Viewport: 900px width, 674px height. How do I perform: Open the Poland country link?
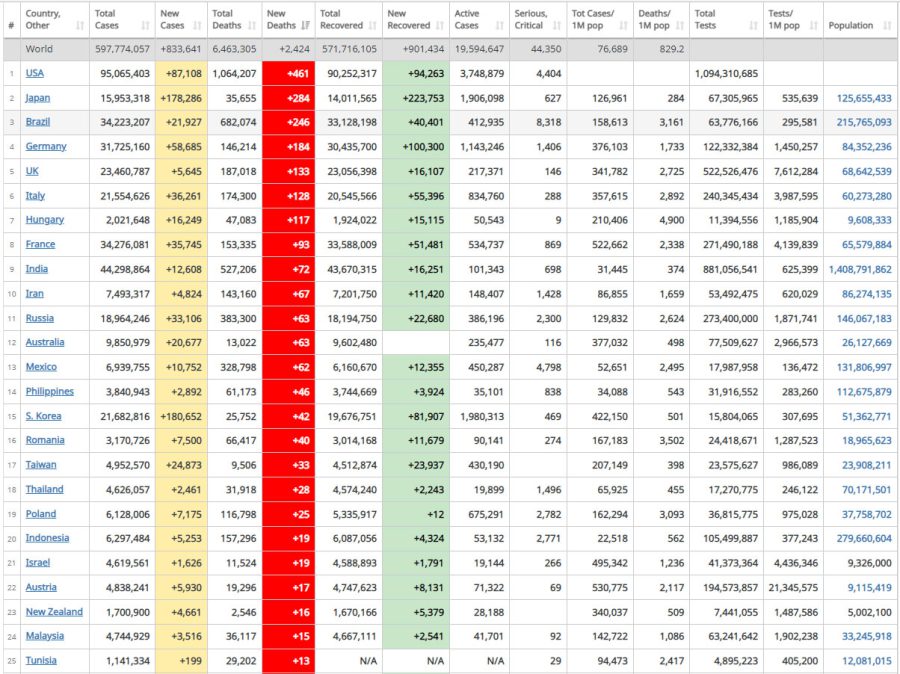[x=41, y=514]
